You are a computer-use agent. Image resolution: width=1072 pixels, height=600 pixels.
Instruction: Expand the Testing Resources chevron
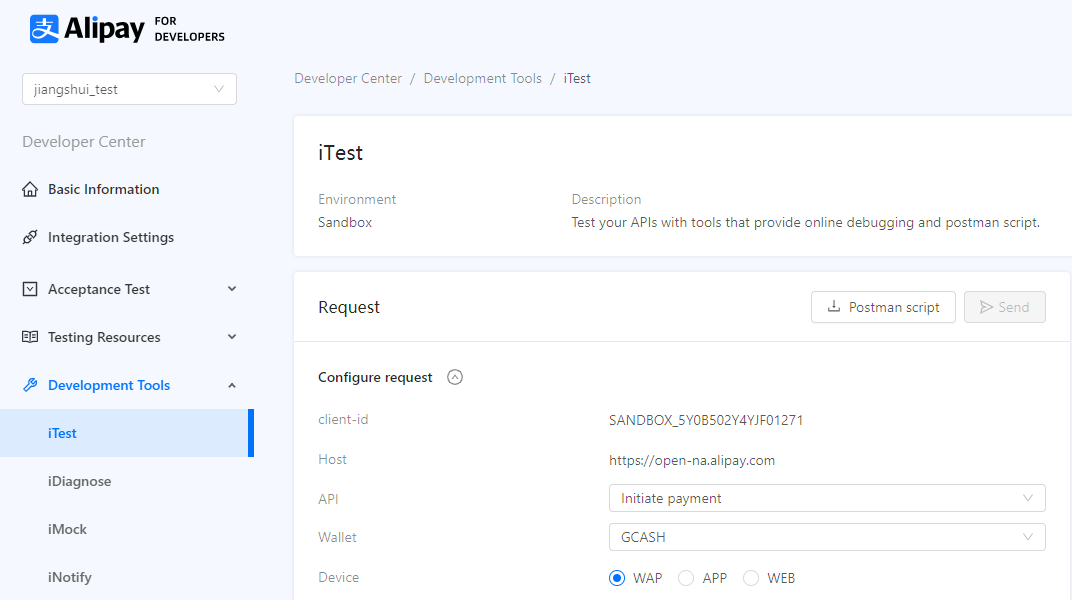coord(232,337)
